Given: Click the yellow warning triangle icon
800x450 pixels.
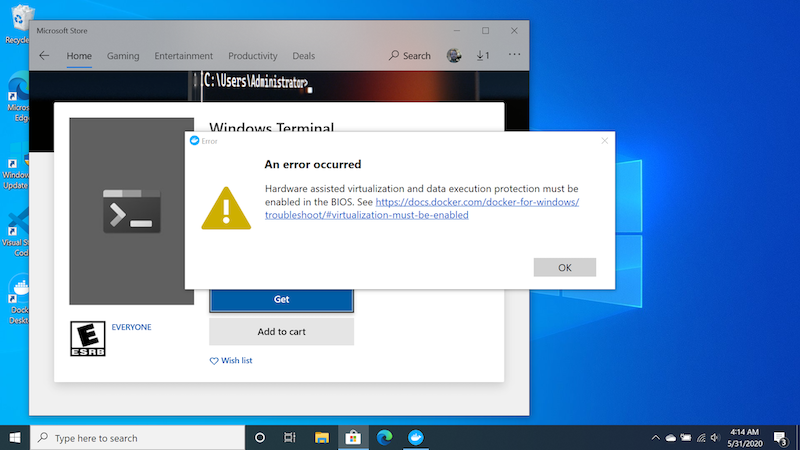Looking at the screenshot, I should tap(226, 208).
